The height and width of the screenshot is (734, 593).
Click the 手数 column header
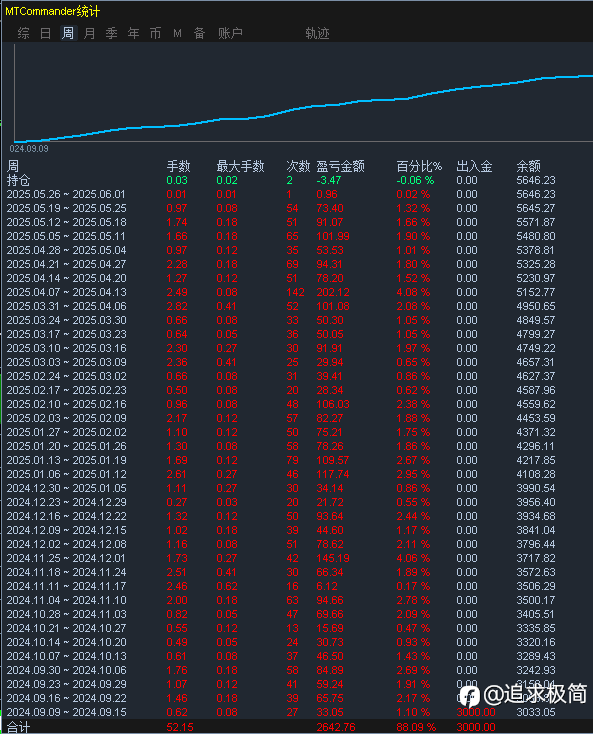[x=178, y=166]
